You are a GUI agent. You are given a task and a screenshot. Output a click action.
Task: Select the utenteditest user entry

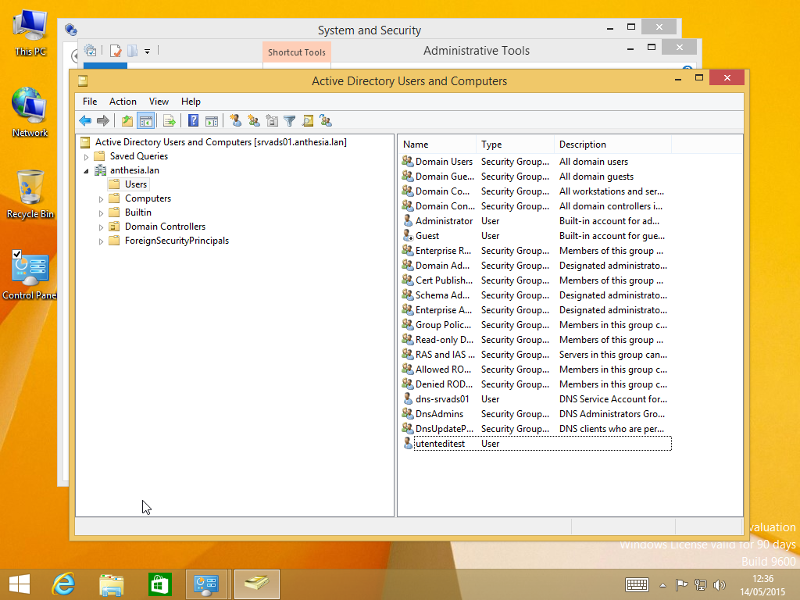coord(536,444)
